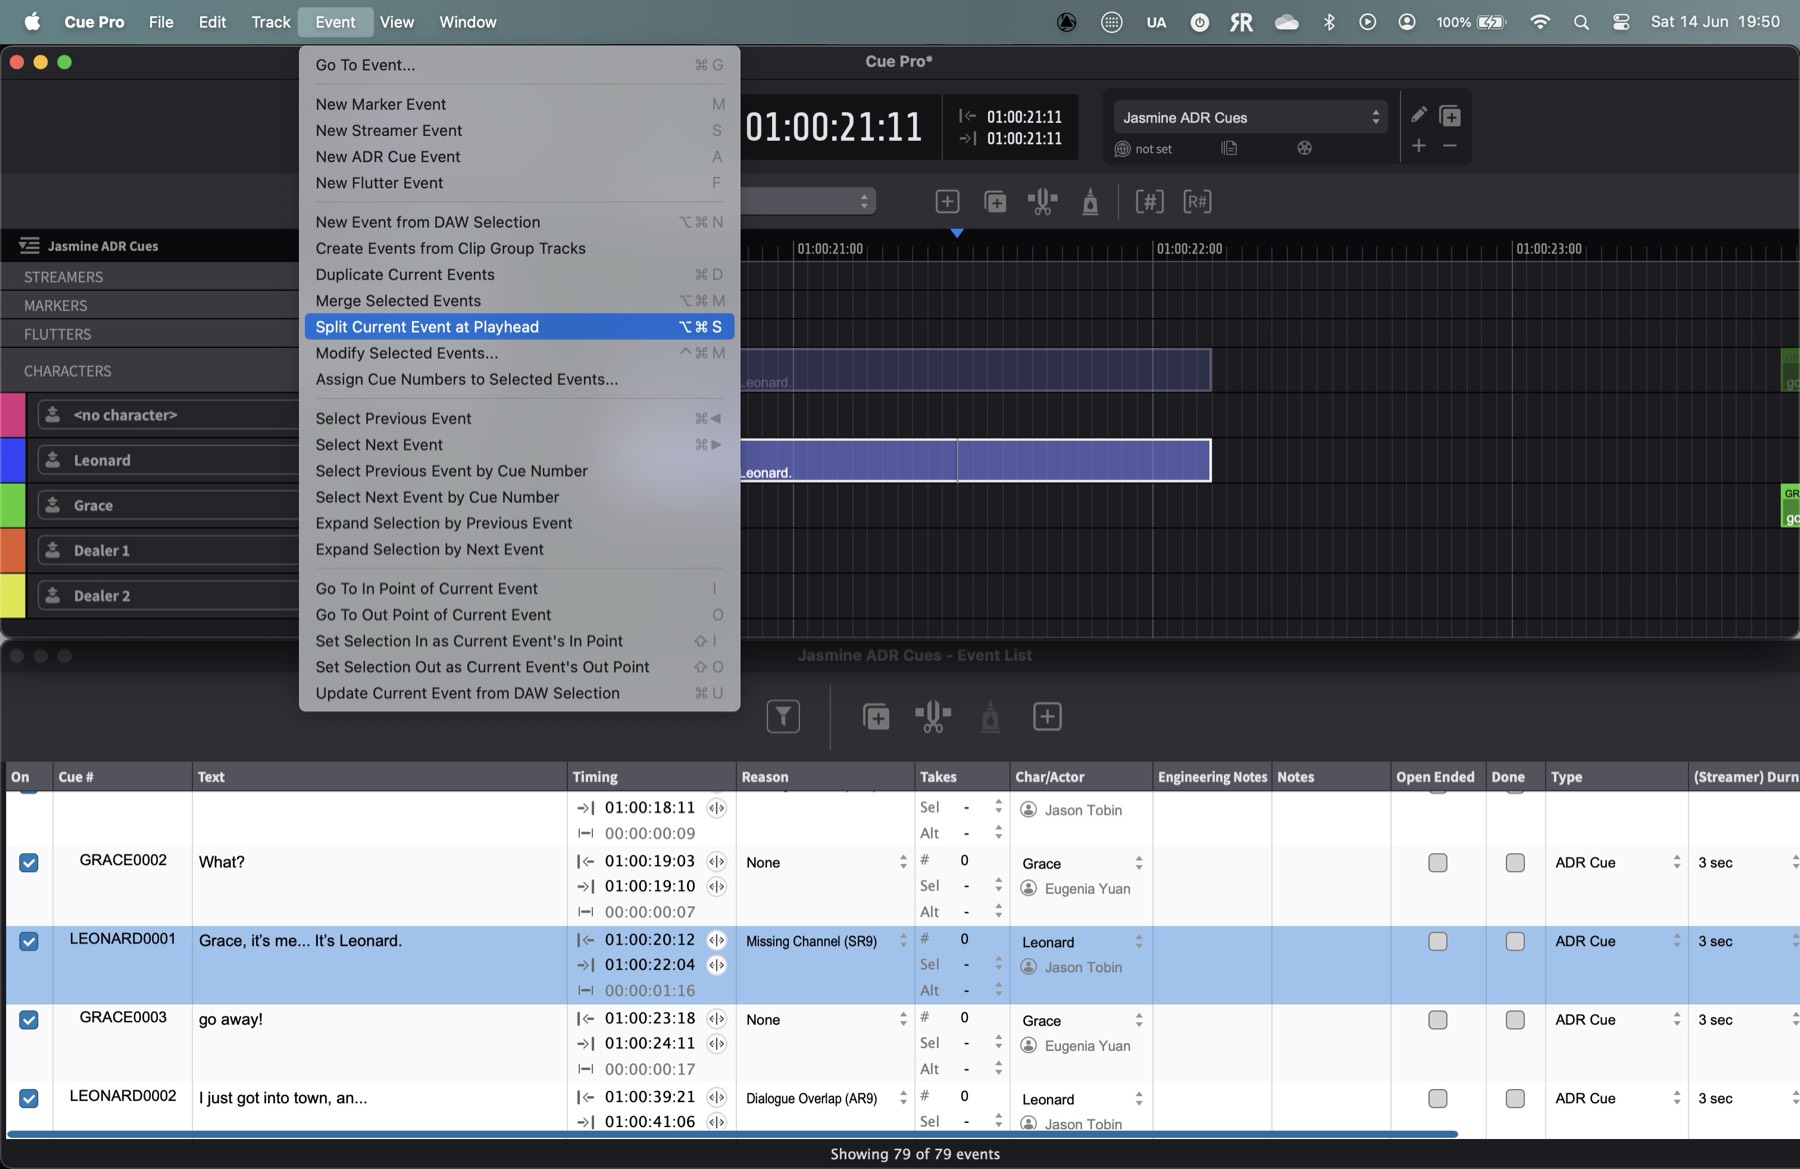Image resolution: width=1800 pixels, height=1169 pixels.
Task: Check Open Ended for LEONARD0002
Action: click(1438, 1098)
